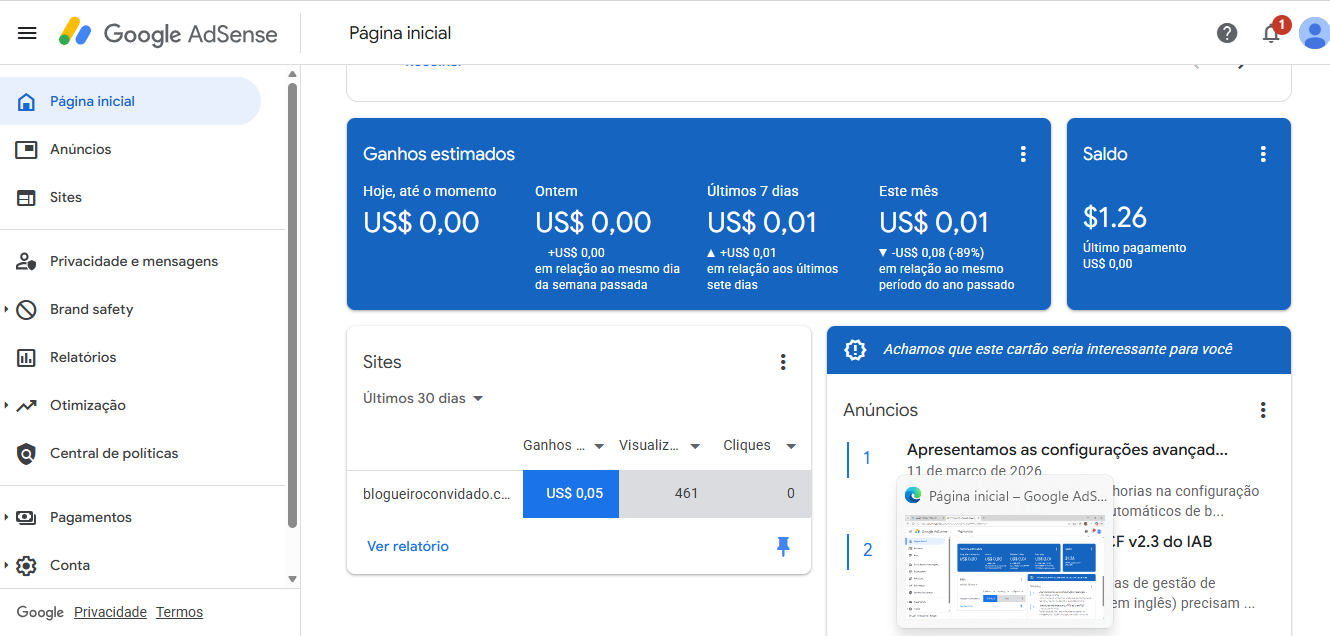This screenshot has width=1330, height=636.
Task: Open Ganhos estimados card options menu
Action: pos(1022,154)
